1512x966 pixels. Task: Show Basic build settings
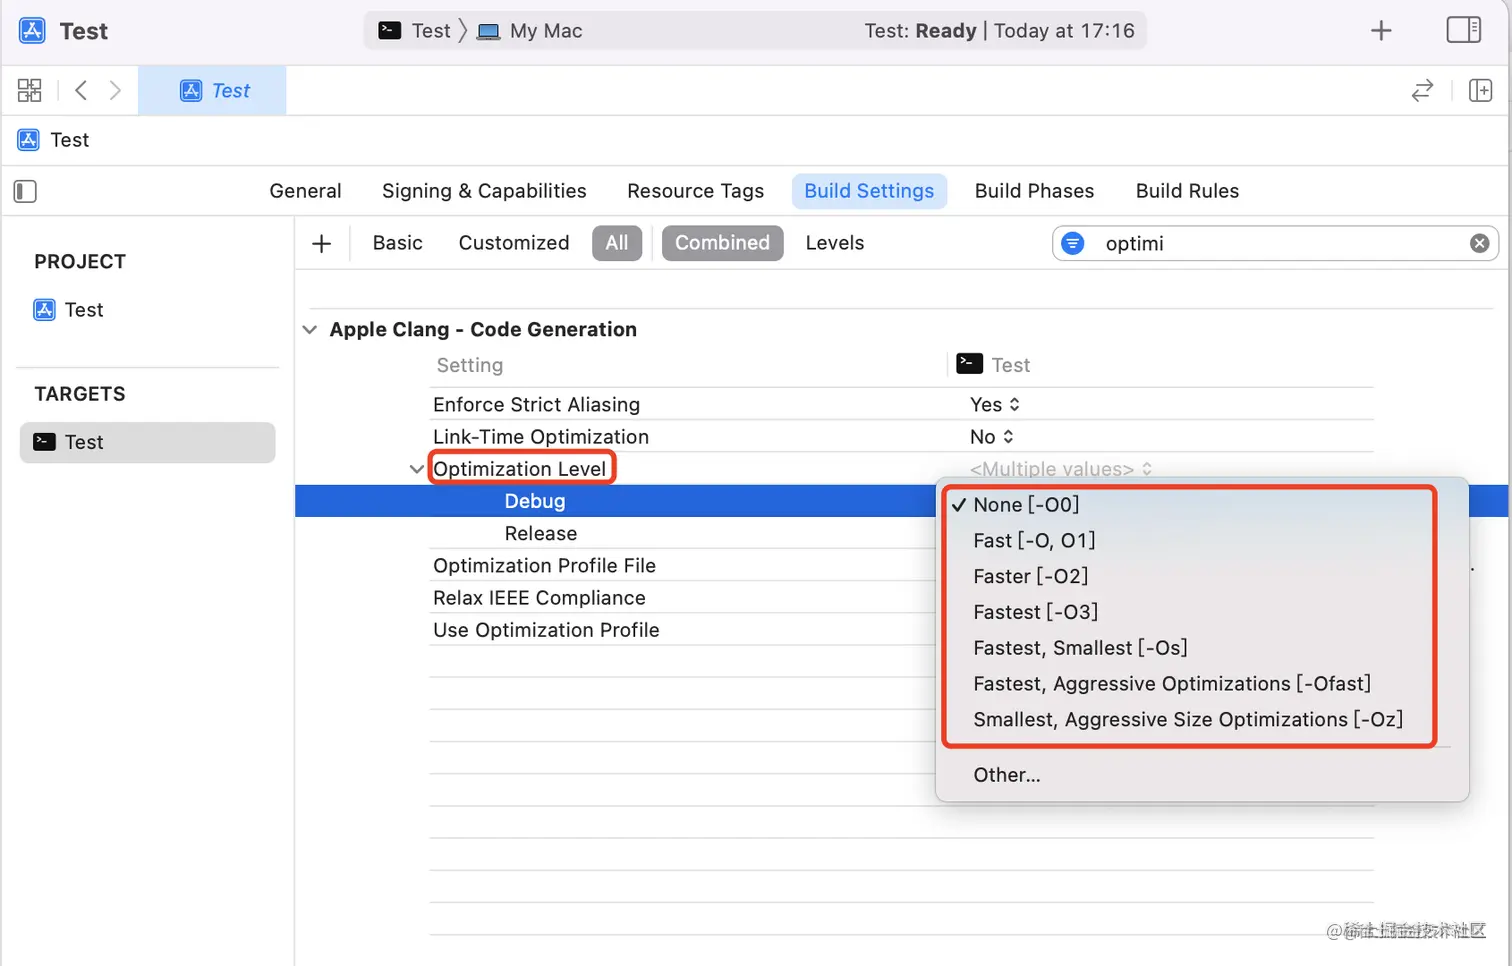pos(397,243)
